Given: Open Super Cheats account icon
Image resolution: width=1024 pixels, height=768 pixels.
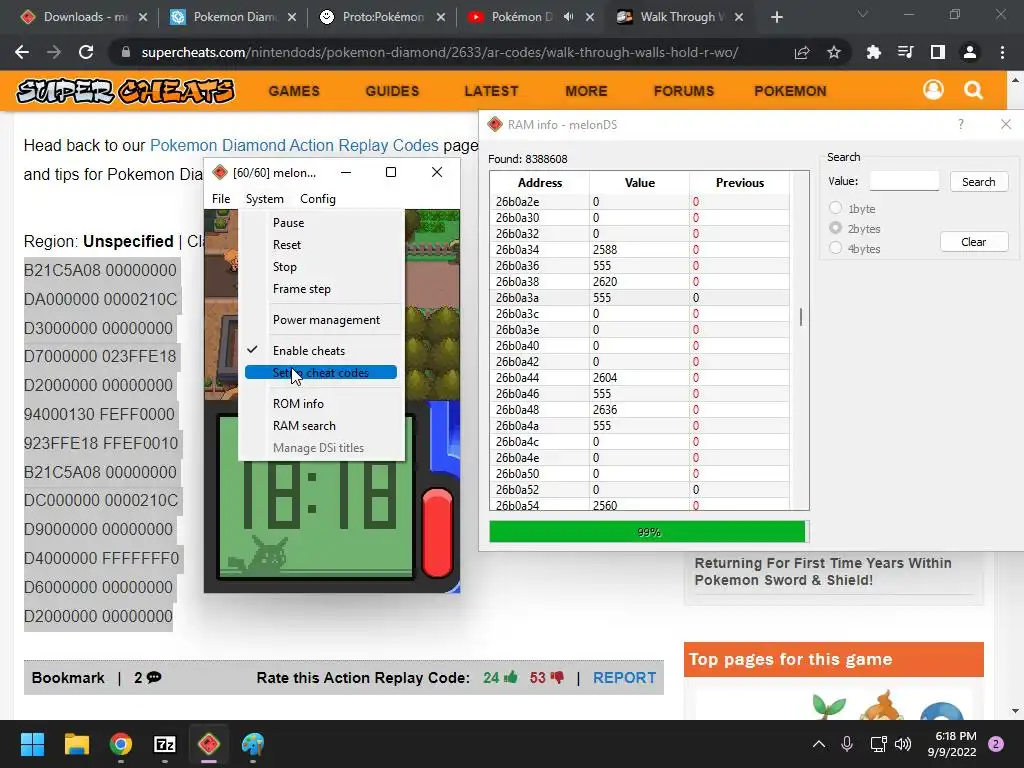Looking at the screenshot, I should point(933,89).
